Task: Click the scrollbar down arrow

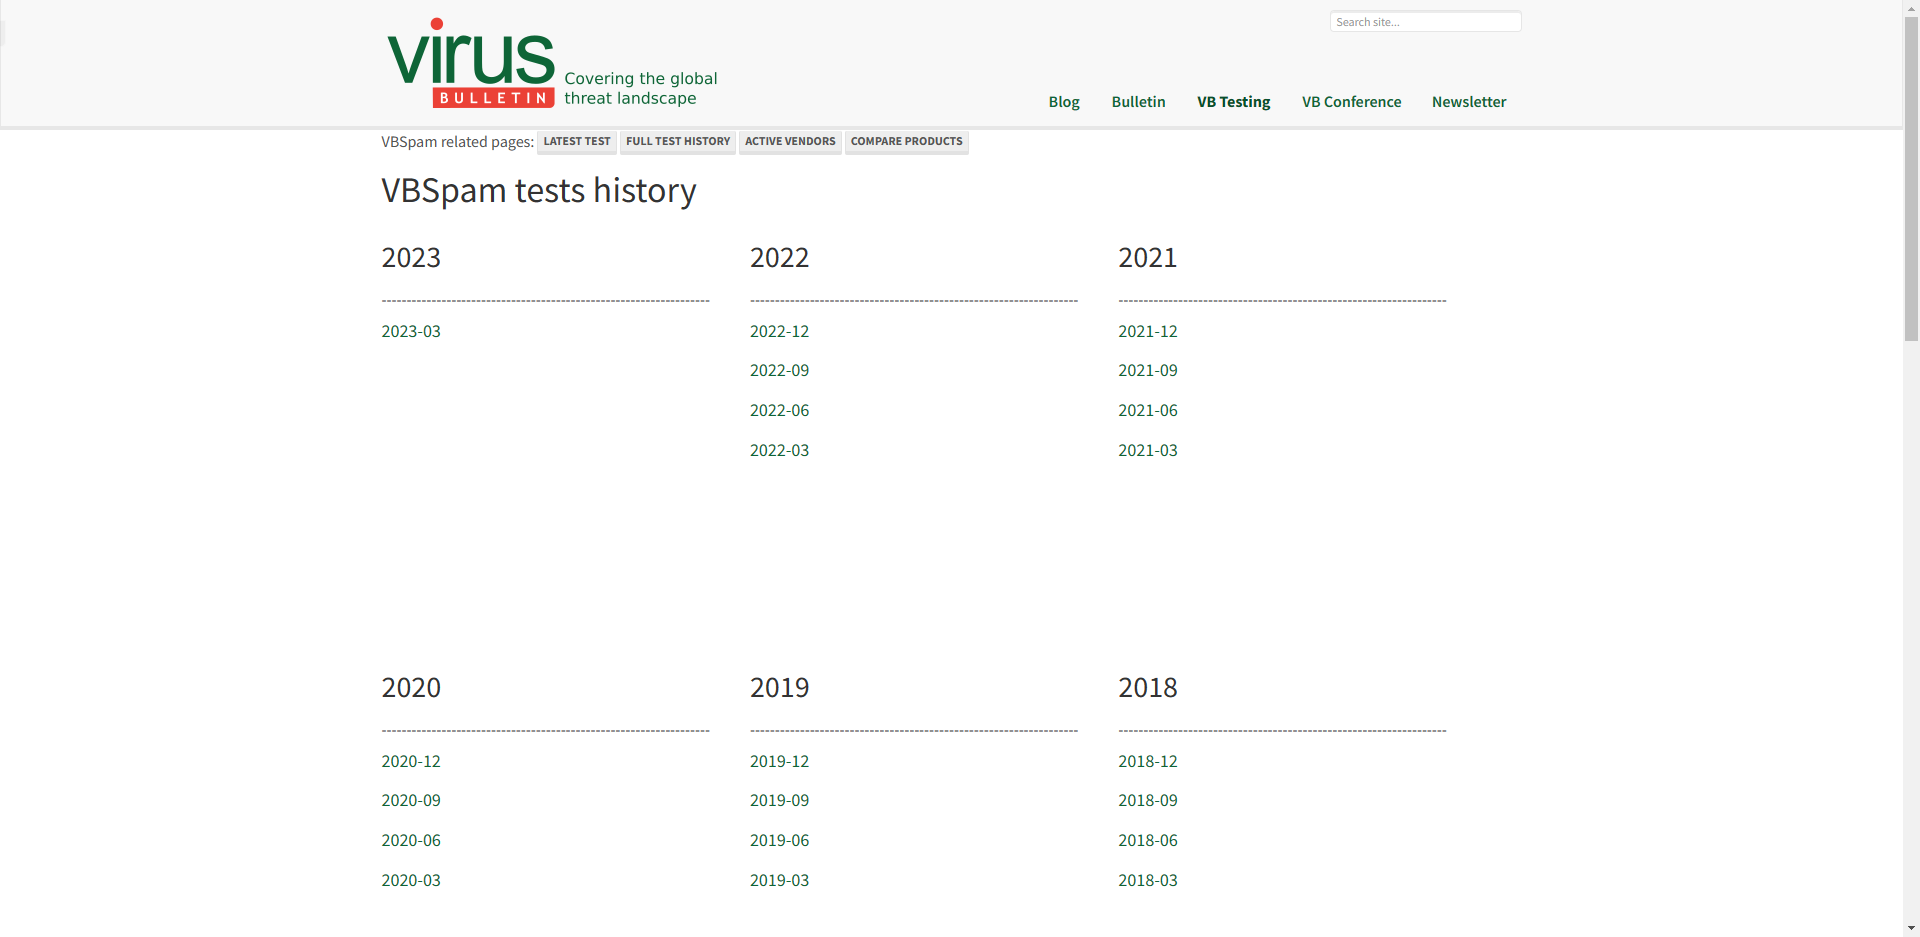Action: (x=1911, y=928)
